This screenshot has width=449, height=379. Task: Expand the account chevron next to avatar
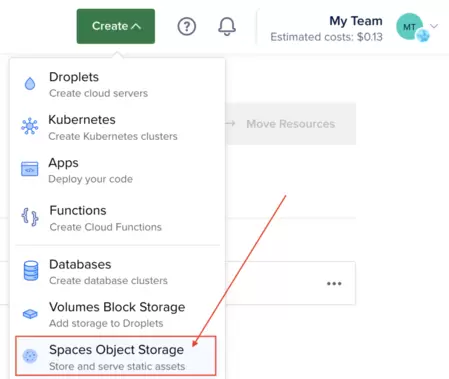(x=434, y=26)
